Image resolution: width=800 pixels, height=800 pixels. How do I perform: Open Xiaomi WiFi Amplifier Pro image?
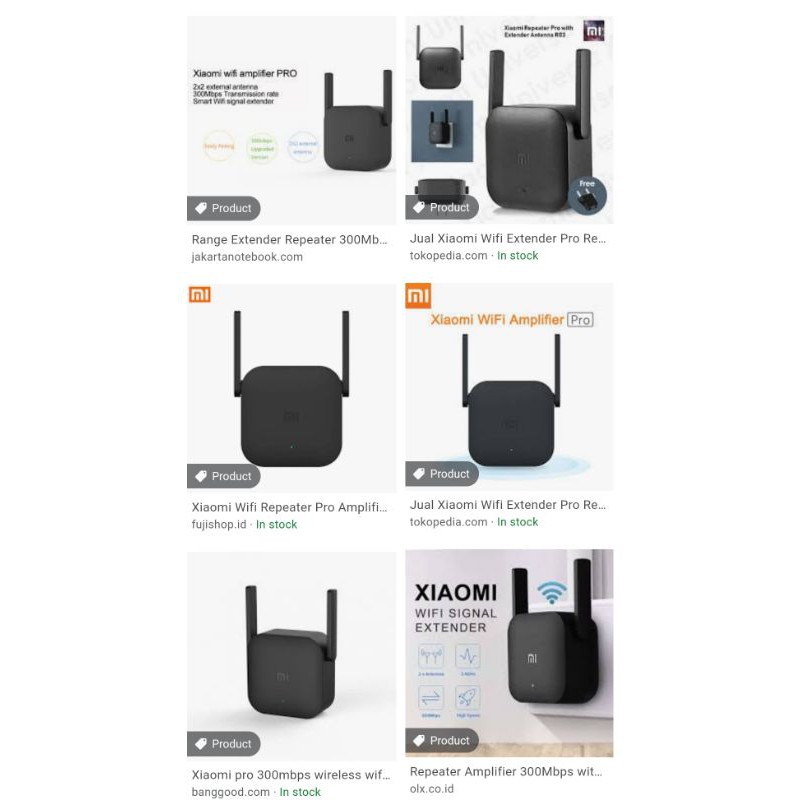click(x=509, y=387)
